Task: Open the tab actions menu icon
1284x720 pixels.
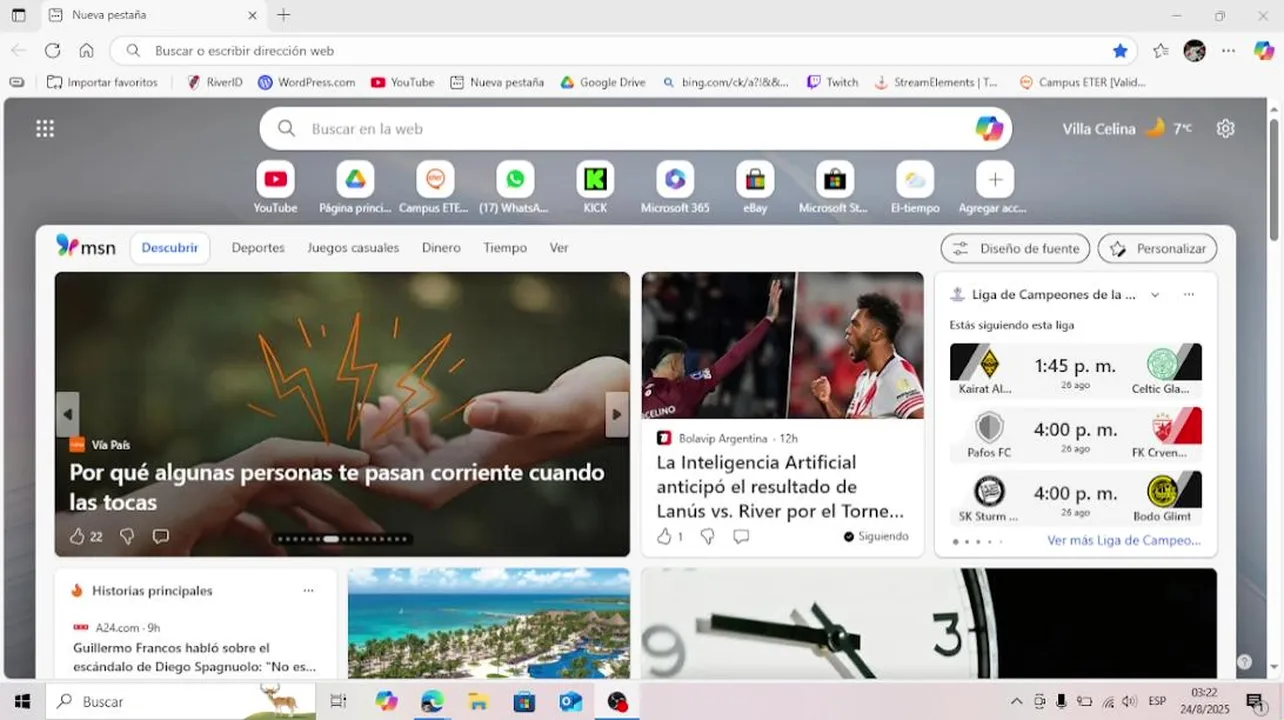Action: coord(18,15)
